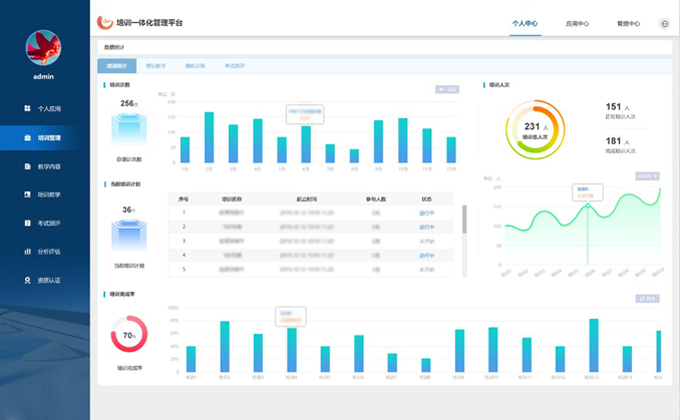Click the 进行中 status in first table row
This screenshot has height=420, width=680.
point(427,213)
